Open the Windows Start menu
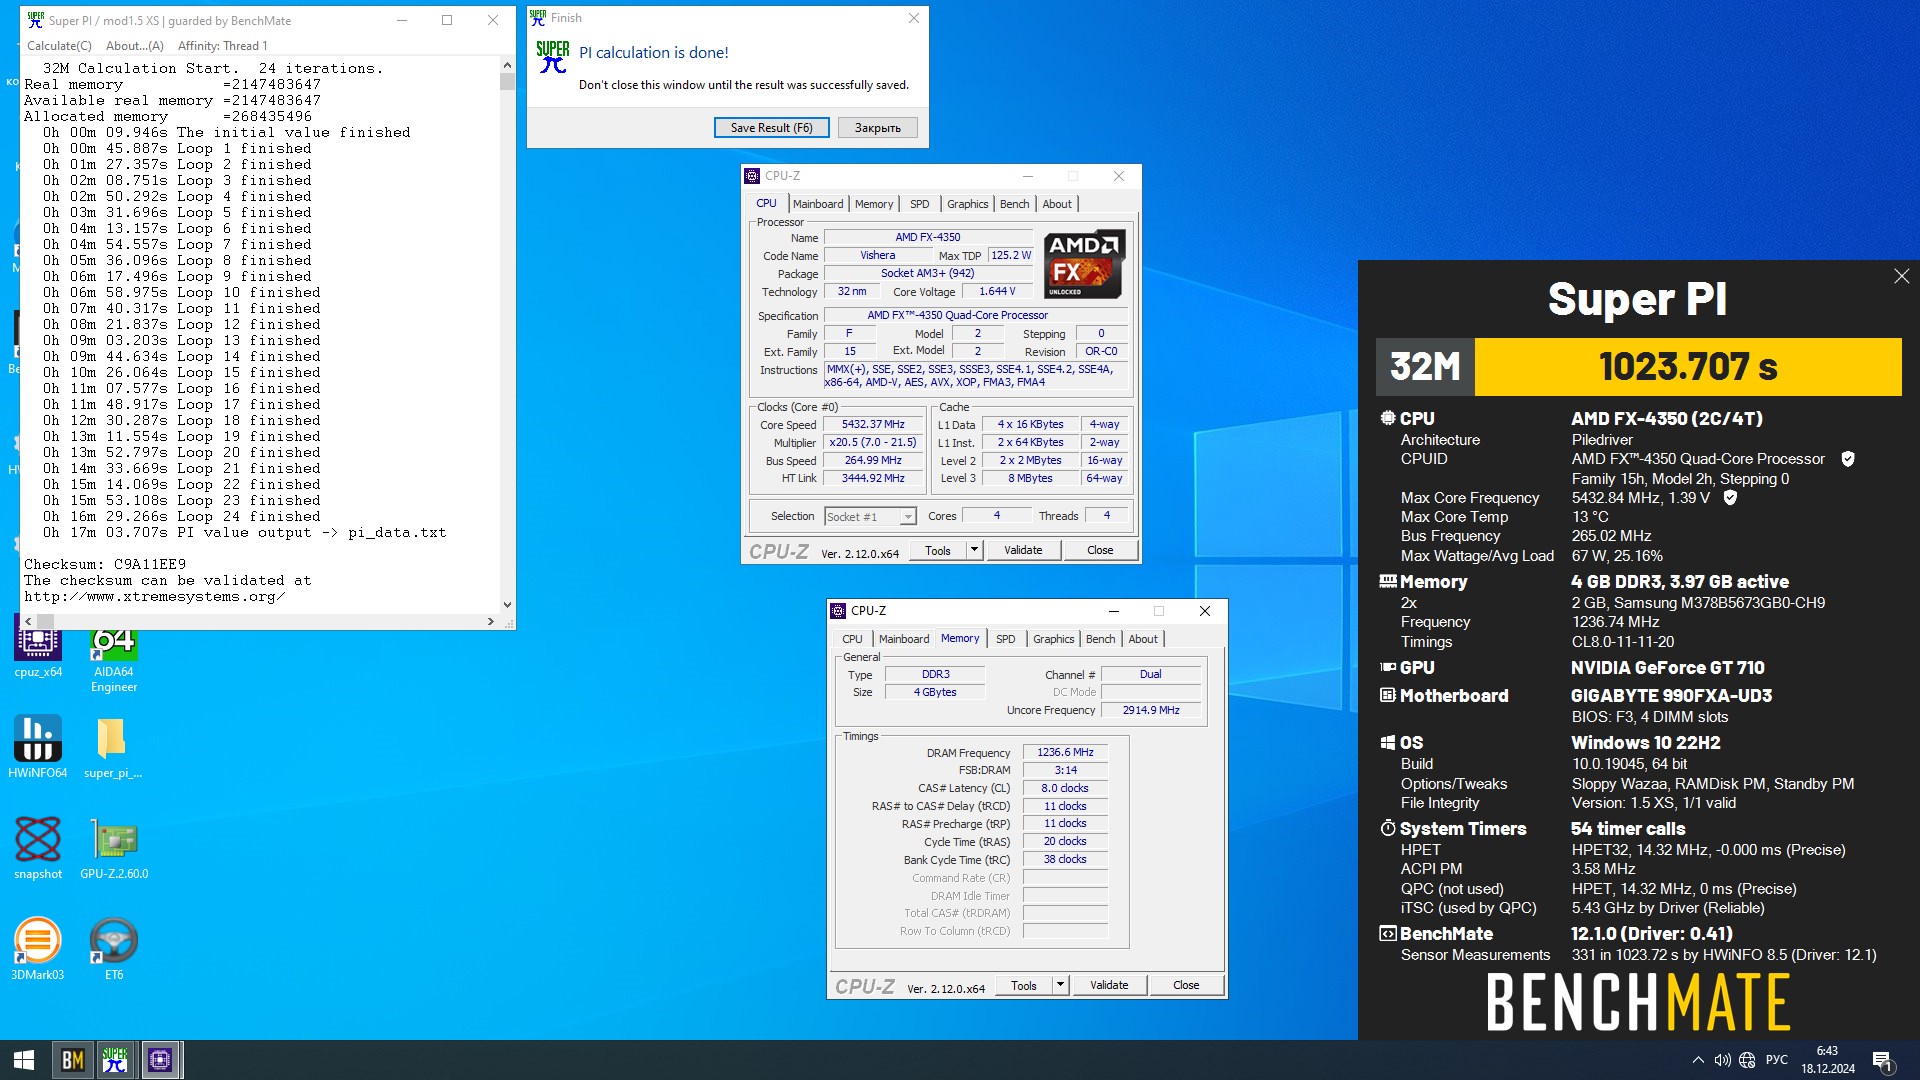This screenshot has height=1080, width=1920. (x=24, y=1060)
